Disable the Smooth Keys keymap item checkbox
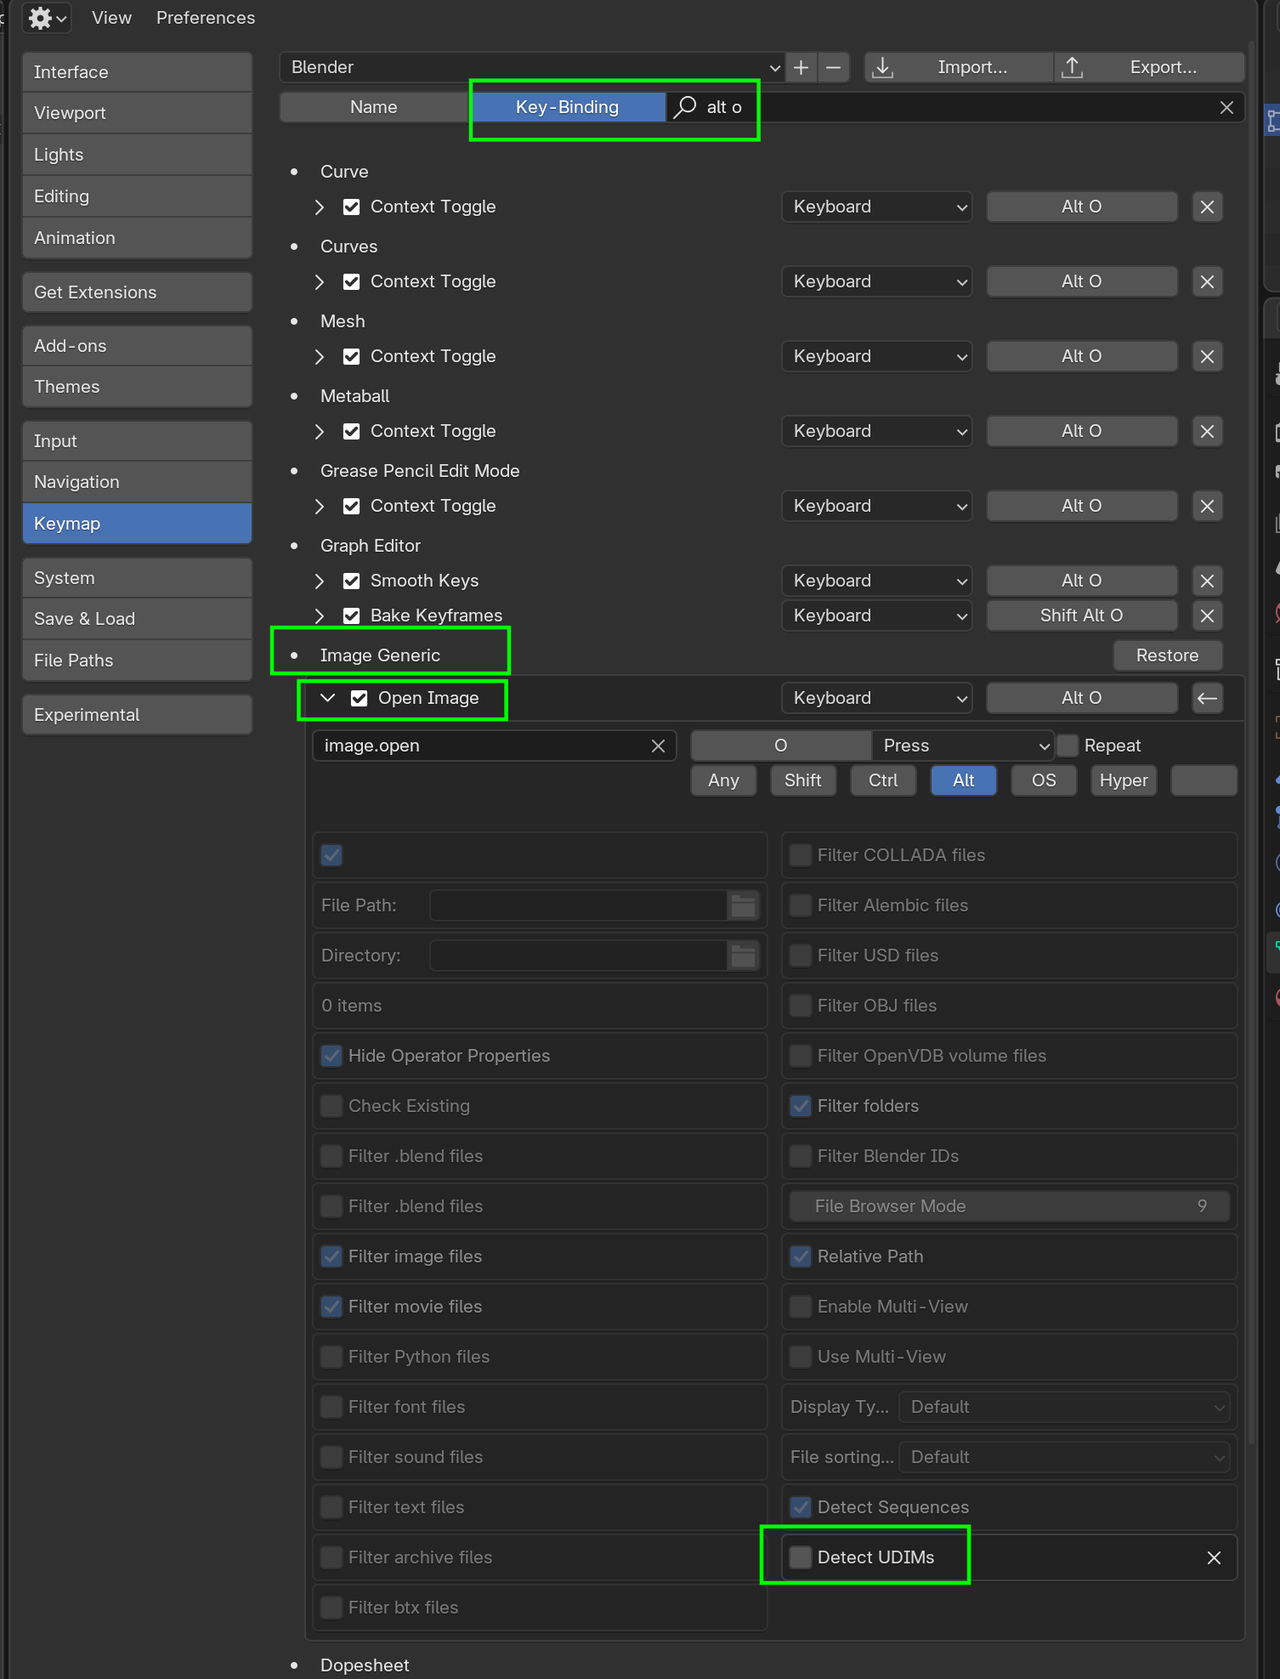The width and height of the screenshot is (1280, 1679). pos(351,581)
